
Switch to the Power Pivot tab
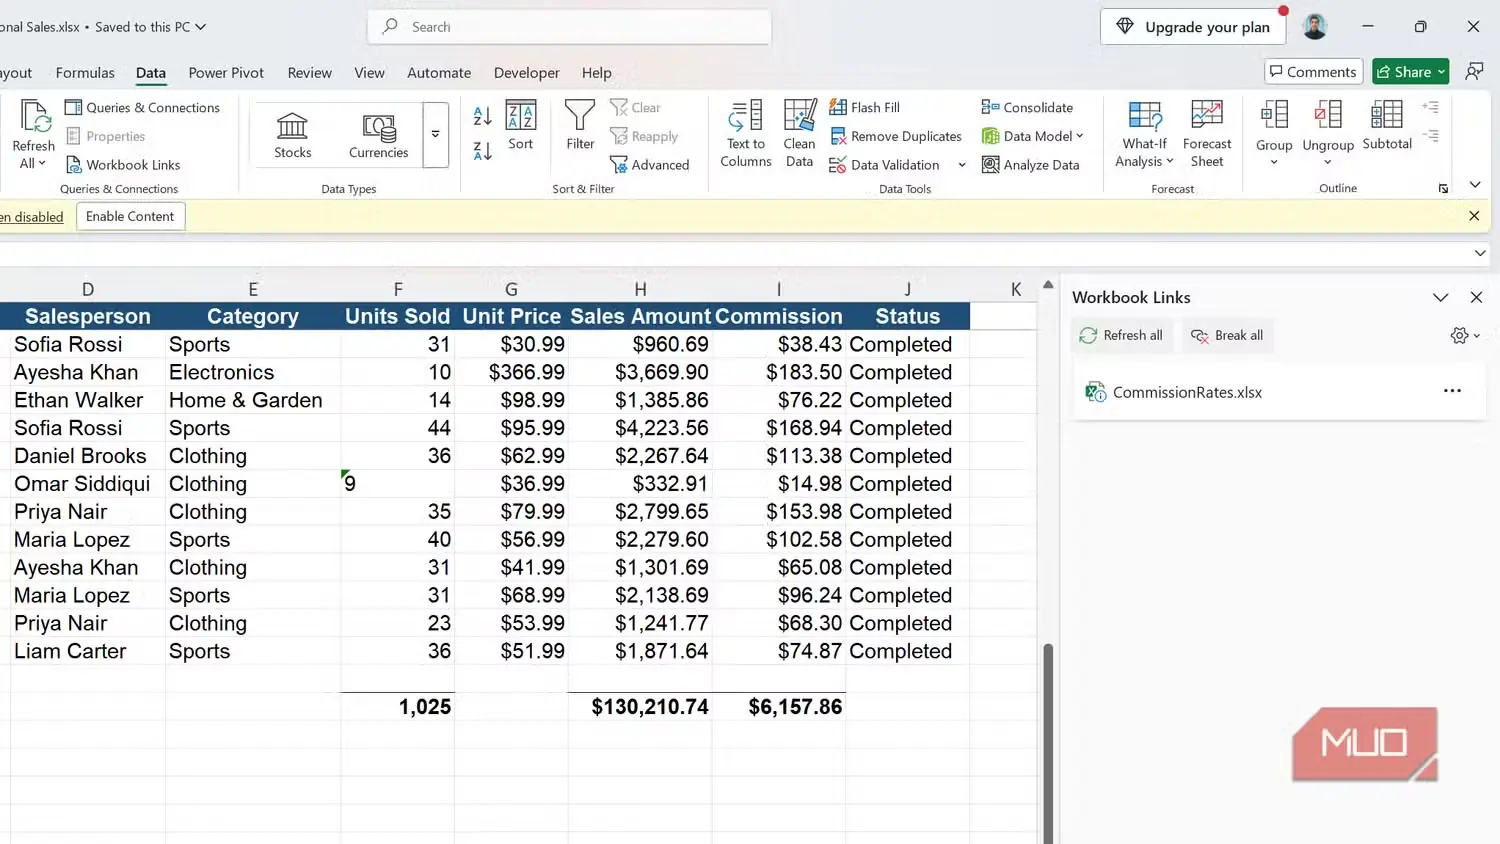coord(226,73)
